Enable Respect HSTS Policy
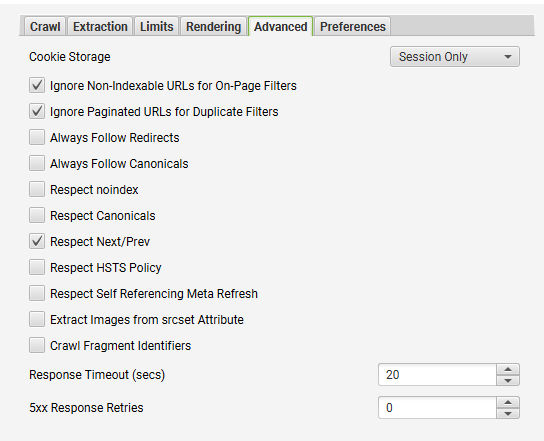Image resolution: width=544 pixels, height=441 pixels. (x=37, y=268)
